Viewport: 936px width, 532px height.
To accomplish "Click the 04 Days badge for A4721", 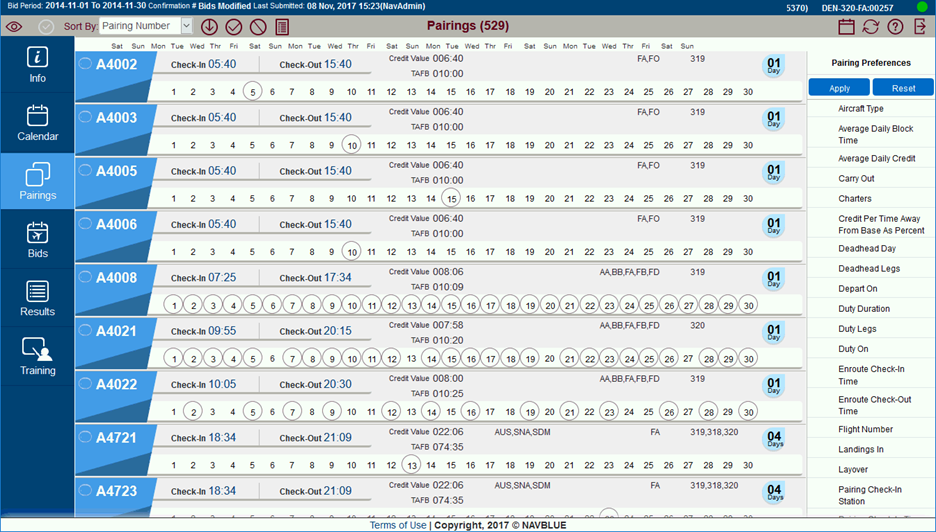I will [x=774, y=439].
